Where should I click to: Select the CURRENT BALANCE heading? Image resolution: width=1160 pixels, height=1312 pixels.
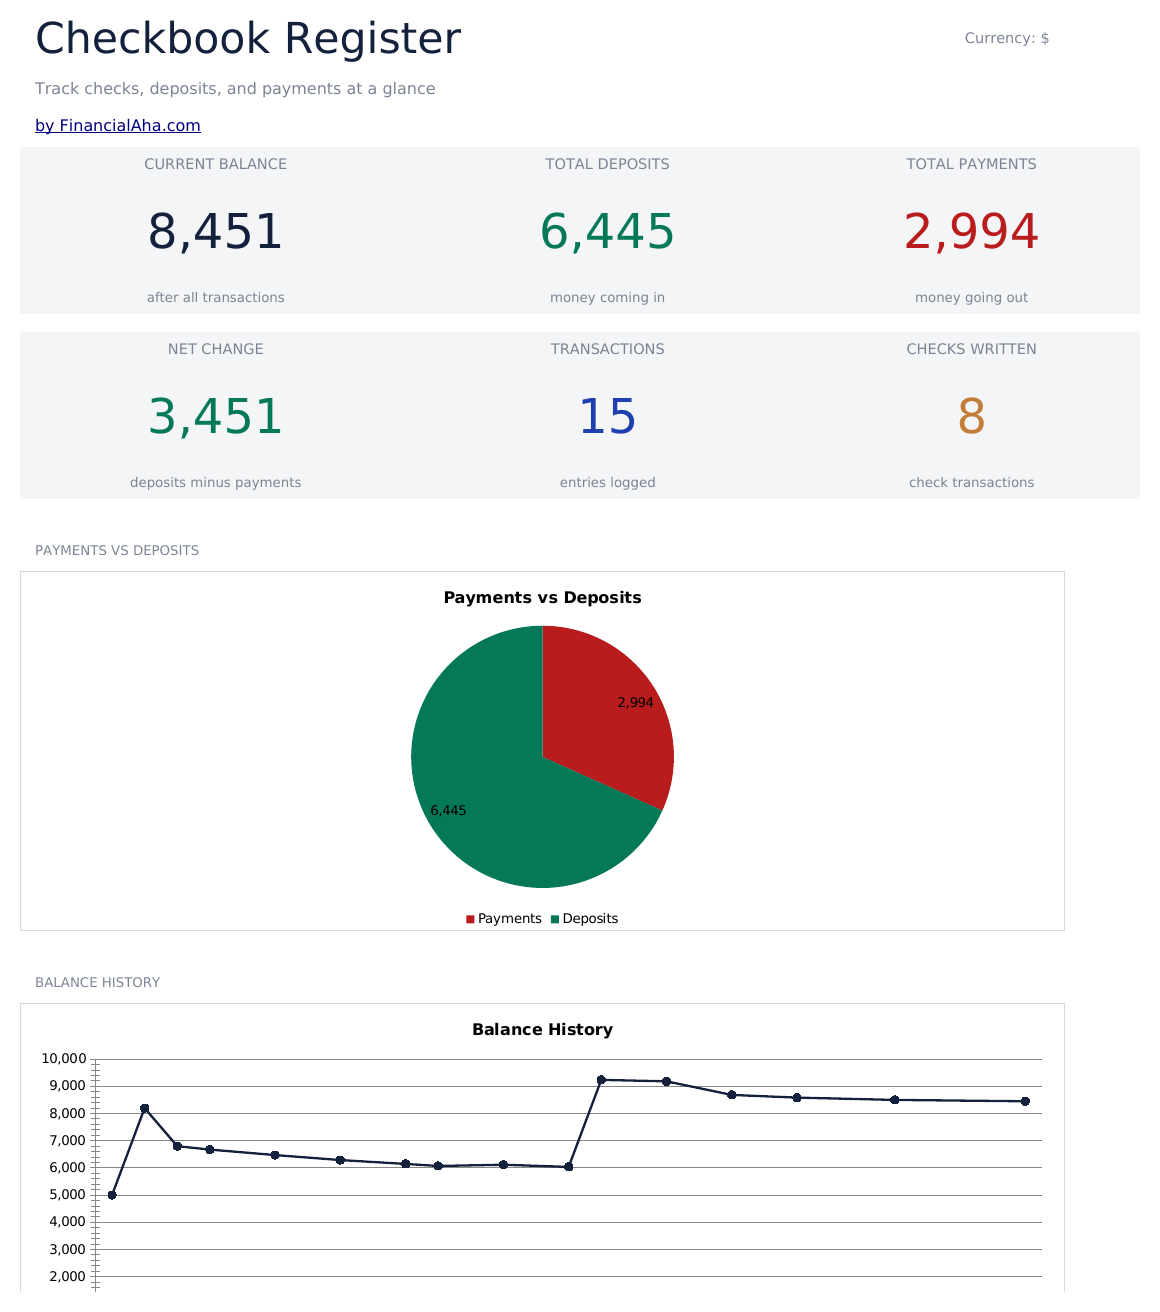pyautogui.click(x=215, y=164)
